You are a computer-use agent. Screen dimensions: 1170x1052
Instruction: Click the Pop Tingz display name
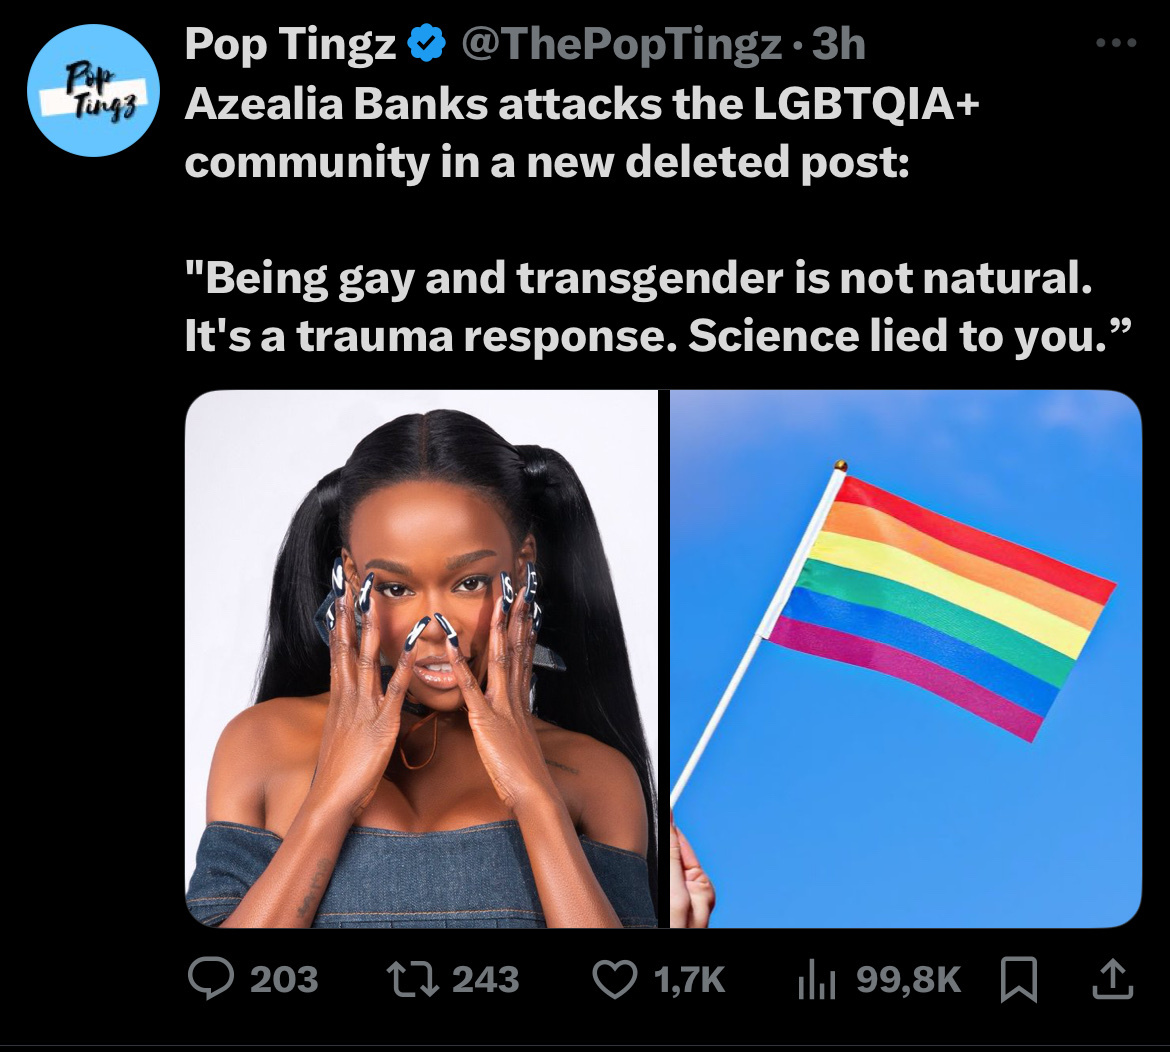290,44
